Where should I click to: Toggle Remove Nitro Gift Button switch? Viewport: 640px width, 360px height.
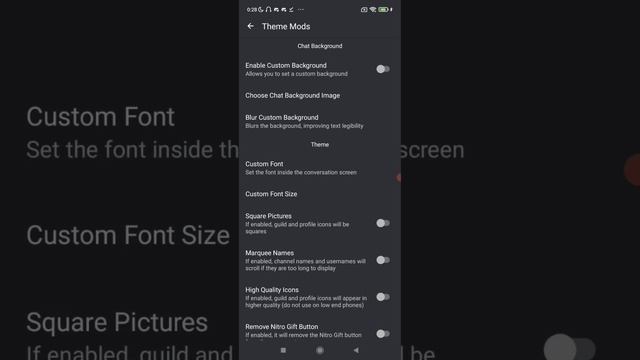coord(383,333)
